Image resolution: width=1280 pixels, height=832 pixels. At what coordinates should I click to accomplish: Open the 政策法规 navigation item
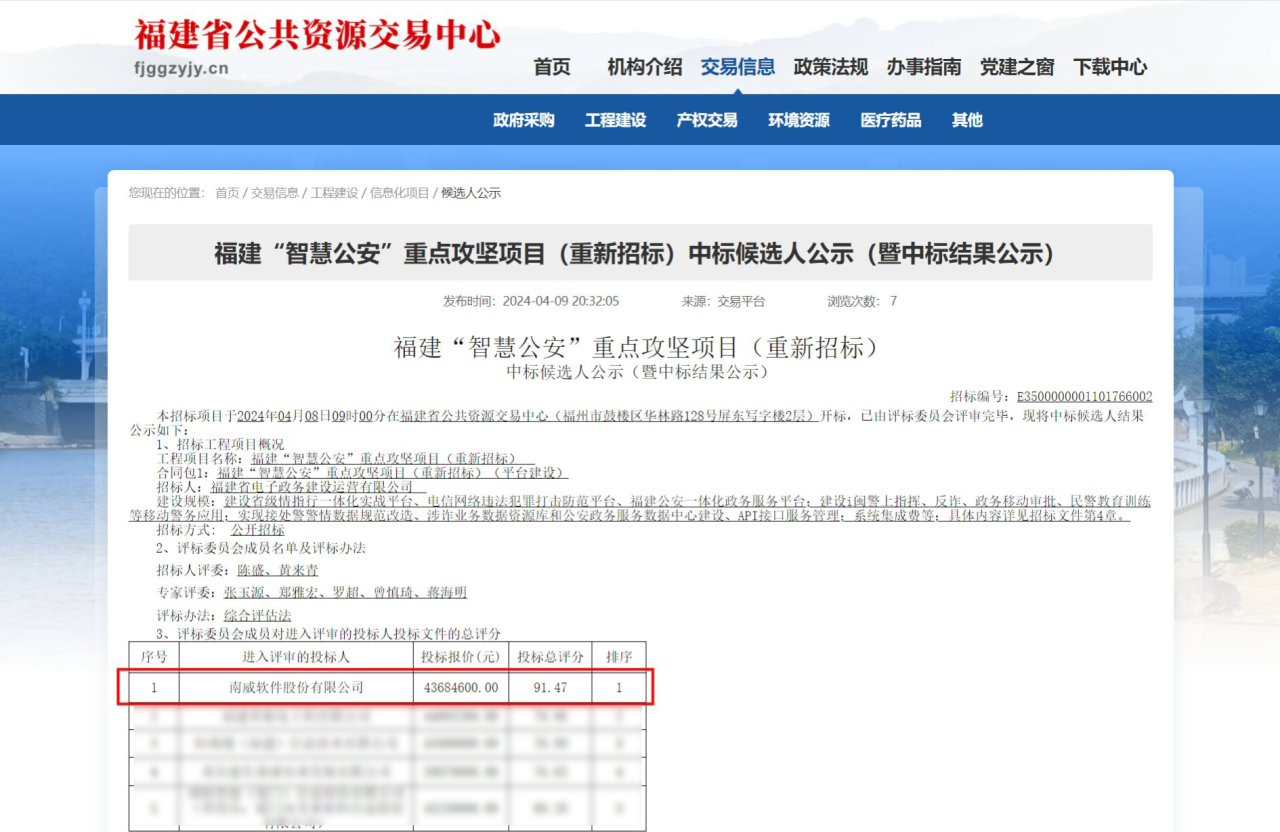(x=830, y=67)
